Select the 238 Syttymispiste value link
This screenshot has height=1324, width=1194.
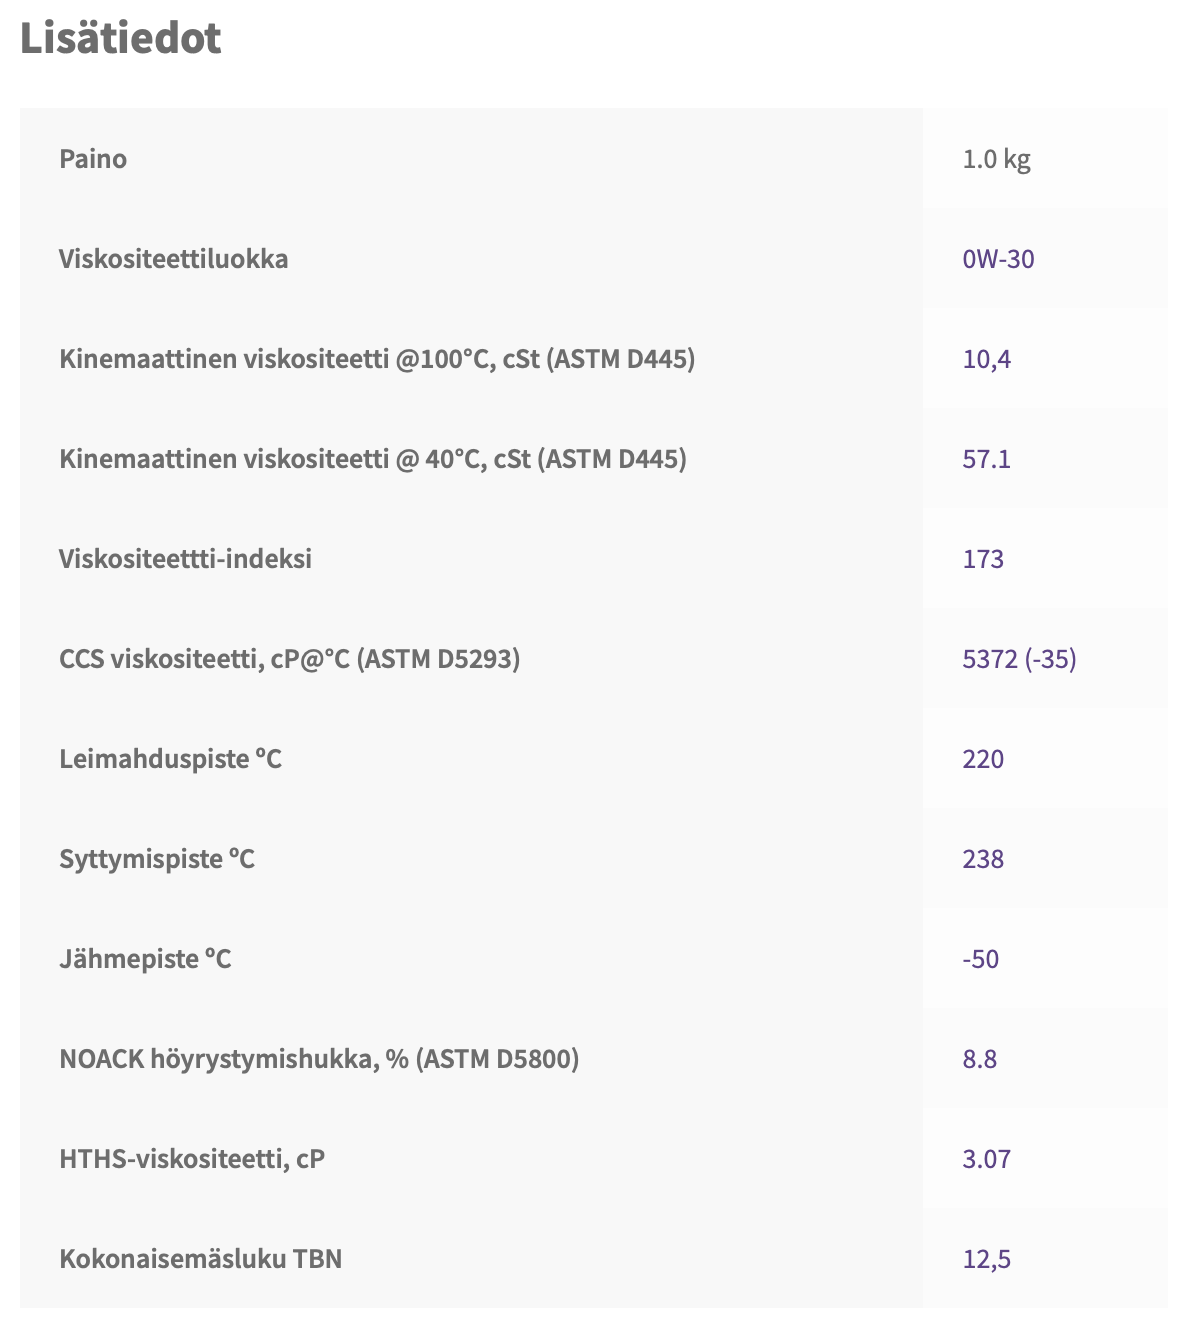tap(983, 859)
